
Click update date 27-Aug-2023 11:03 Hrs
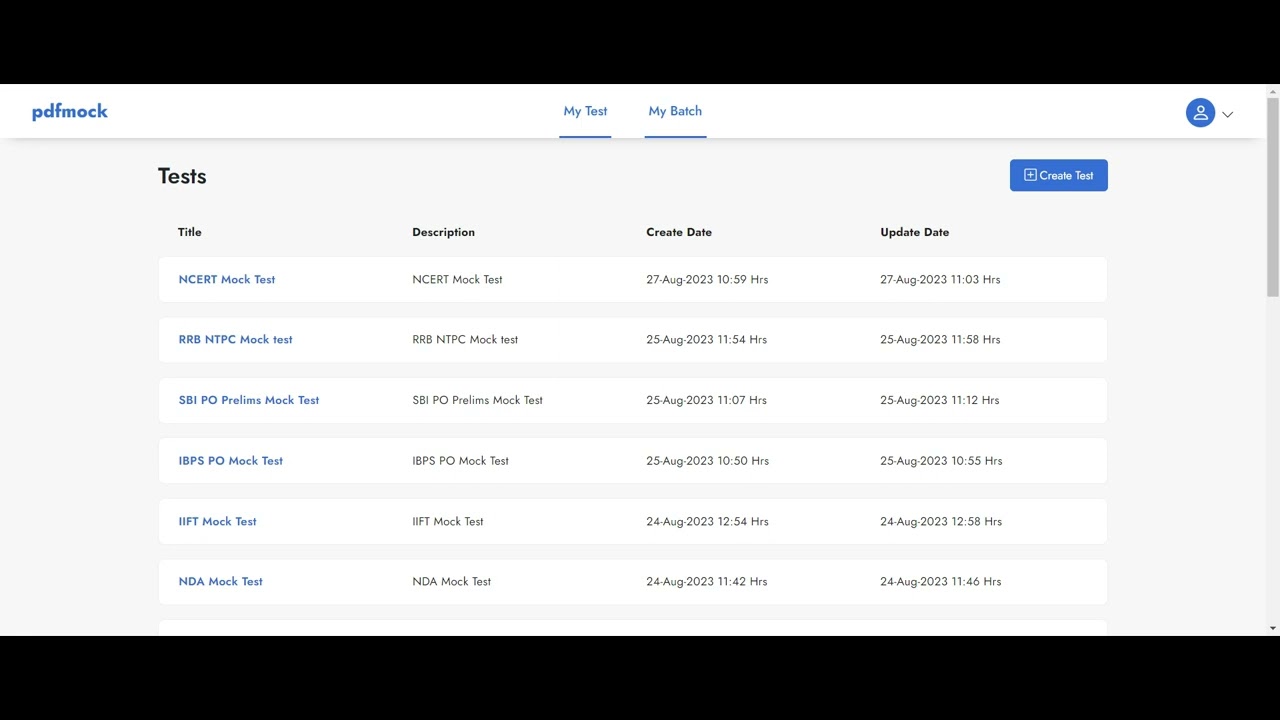(x=940, y=279)
